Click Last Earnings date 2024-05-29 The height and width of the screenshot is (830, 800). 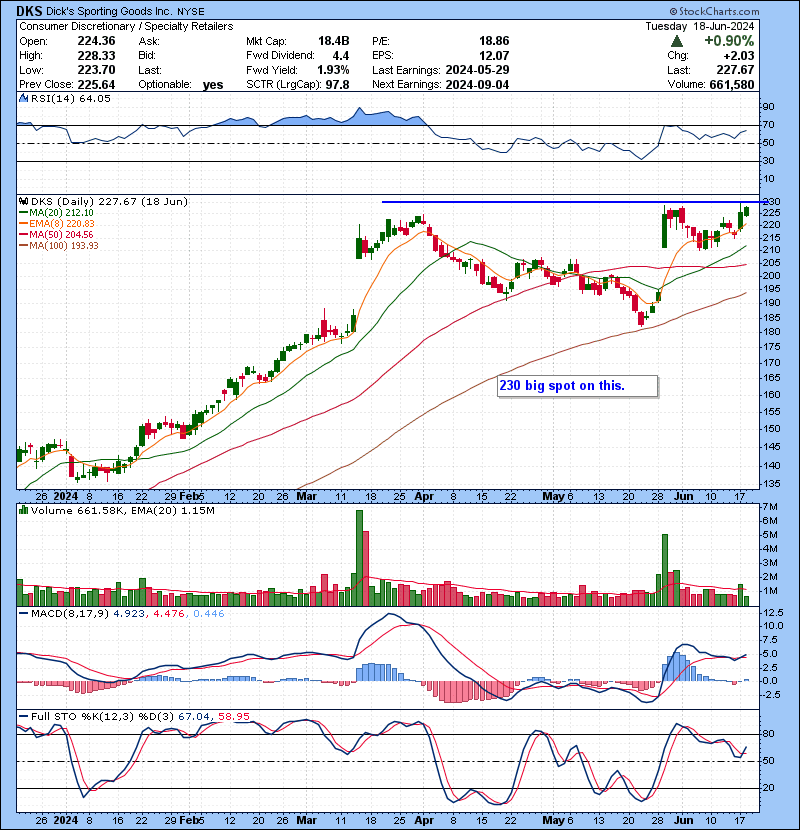pos(477,70)
